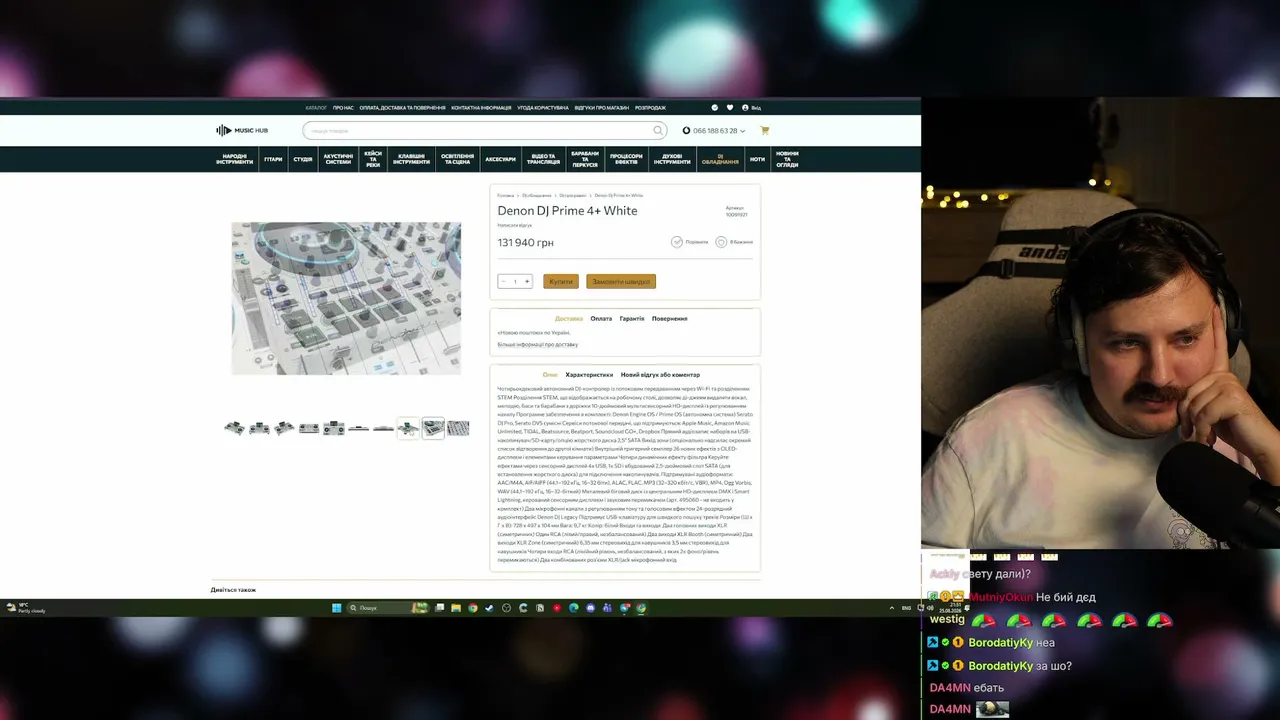Switch to the Доставка tab
This screenshot has height=720, width=1280.
(x=569, y=318)
